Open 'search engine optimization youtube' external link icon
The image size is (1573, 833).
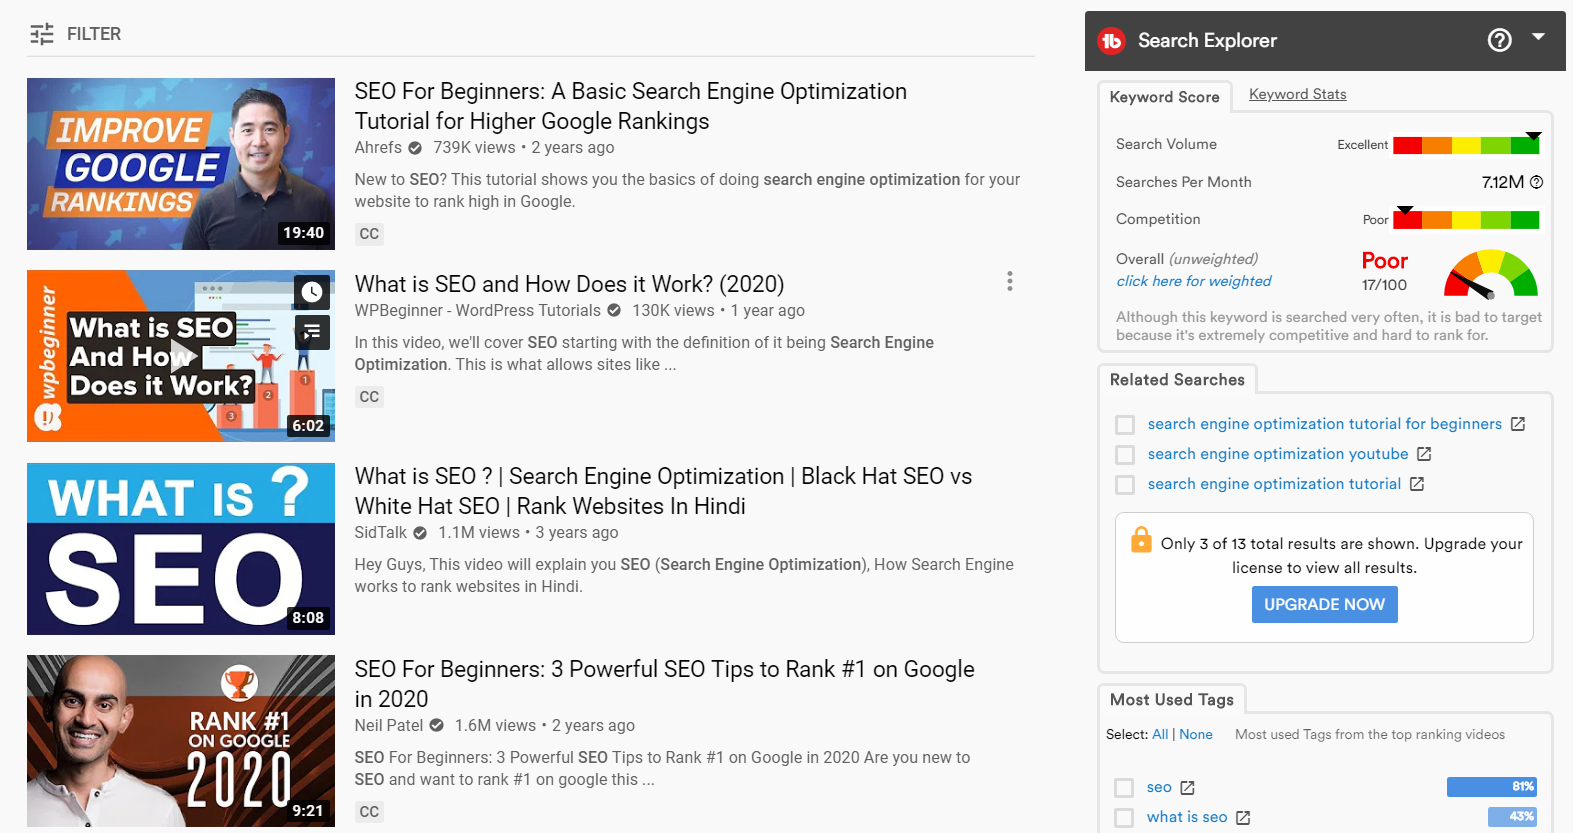point(1424,454)
